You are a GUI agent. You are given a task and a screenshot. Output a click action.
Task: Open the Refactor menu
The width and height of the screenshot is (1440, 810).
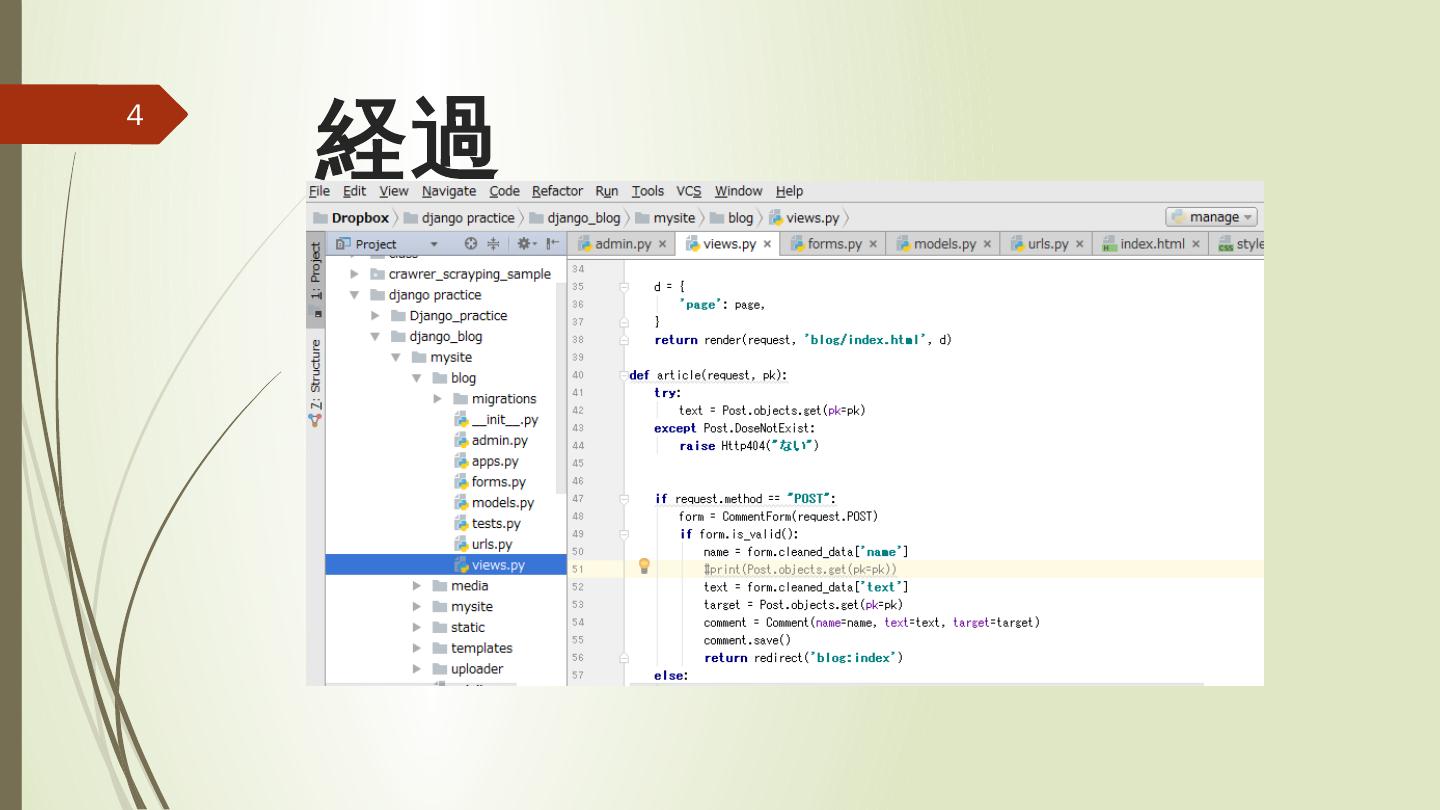557,191
